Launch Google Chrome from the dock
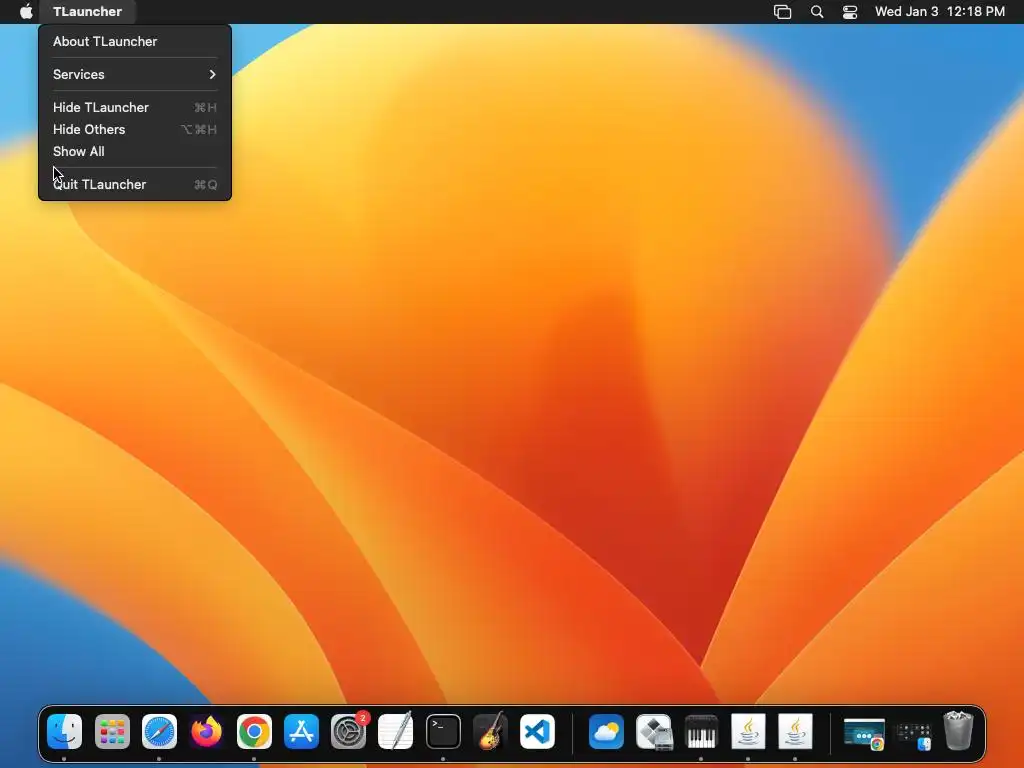 click(x=254, y=731)
